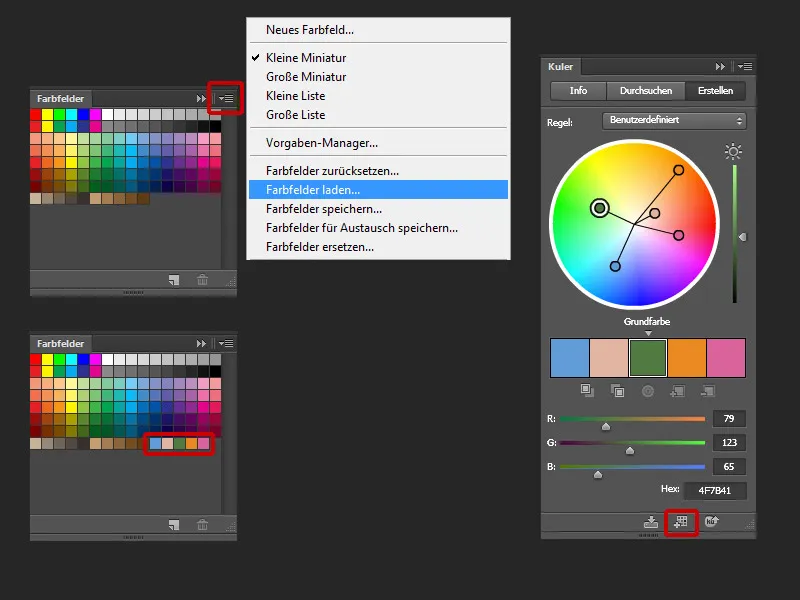Choose Farbfelder ersetzen menu entry
Screen dimensions: 800x600
319,247
